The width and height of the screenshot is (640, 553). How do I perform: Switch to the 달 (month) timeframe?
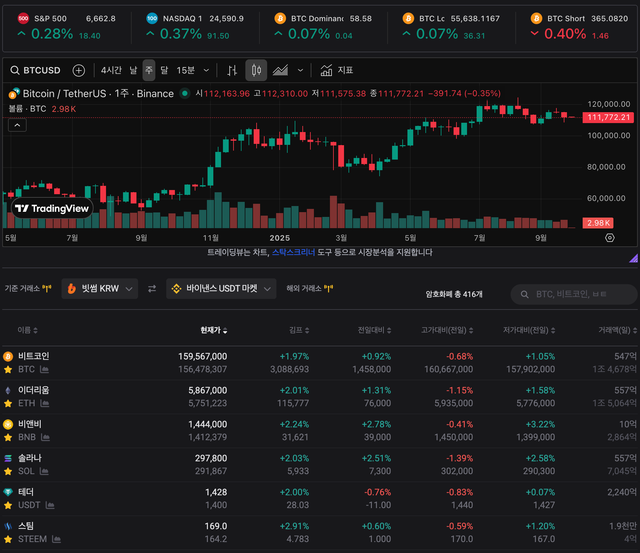(164, 71)
